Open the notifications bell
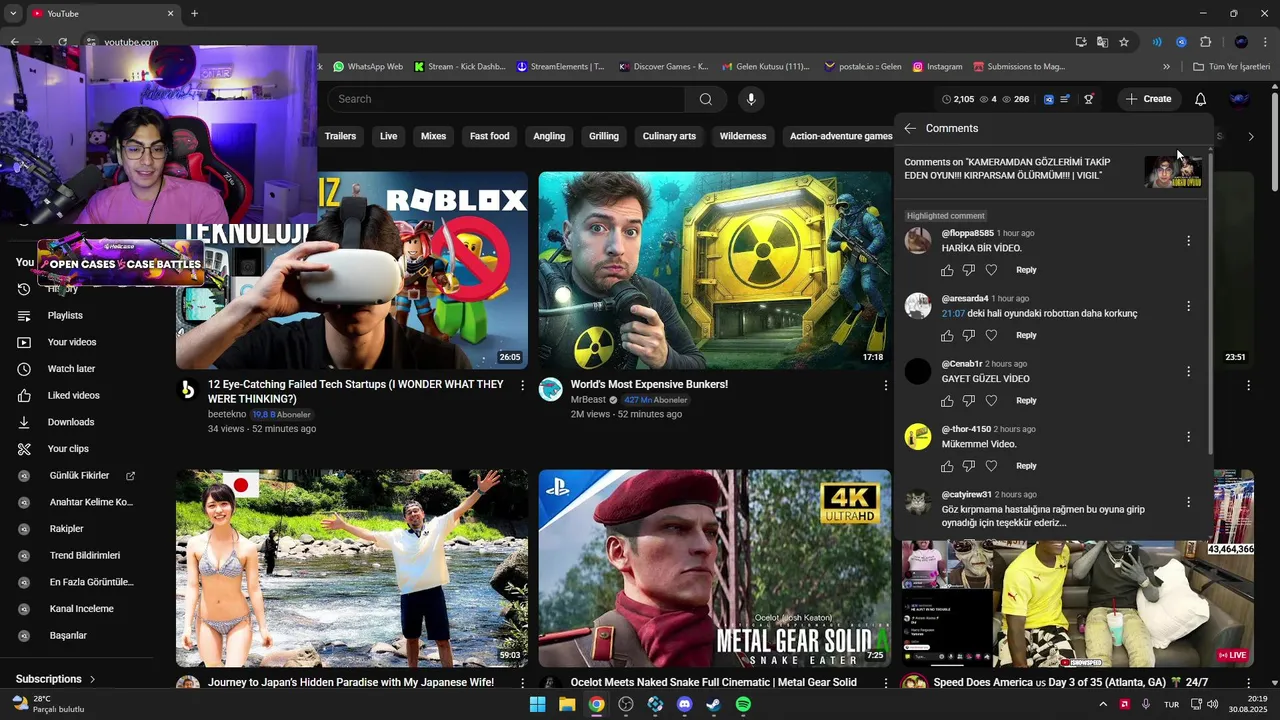Image resolution: width=1280 pixels, height=720 pixels. point(1200,99)
